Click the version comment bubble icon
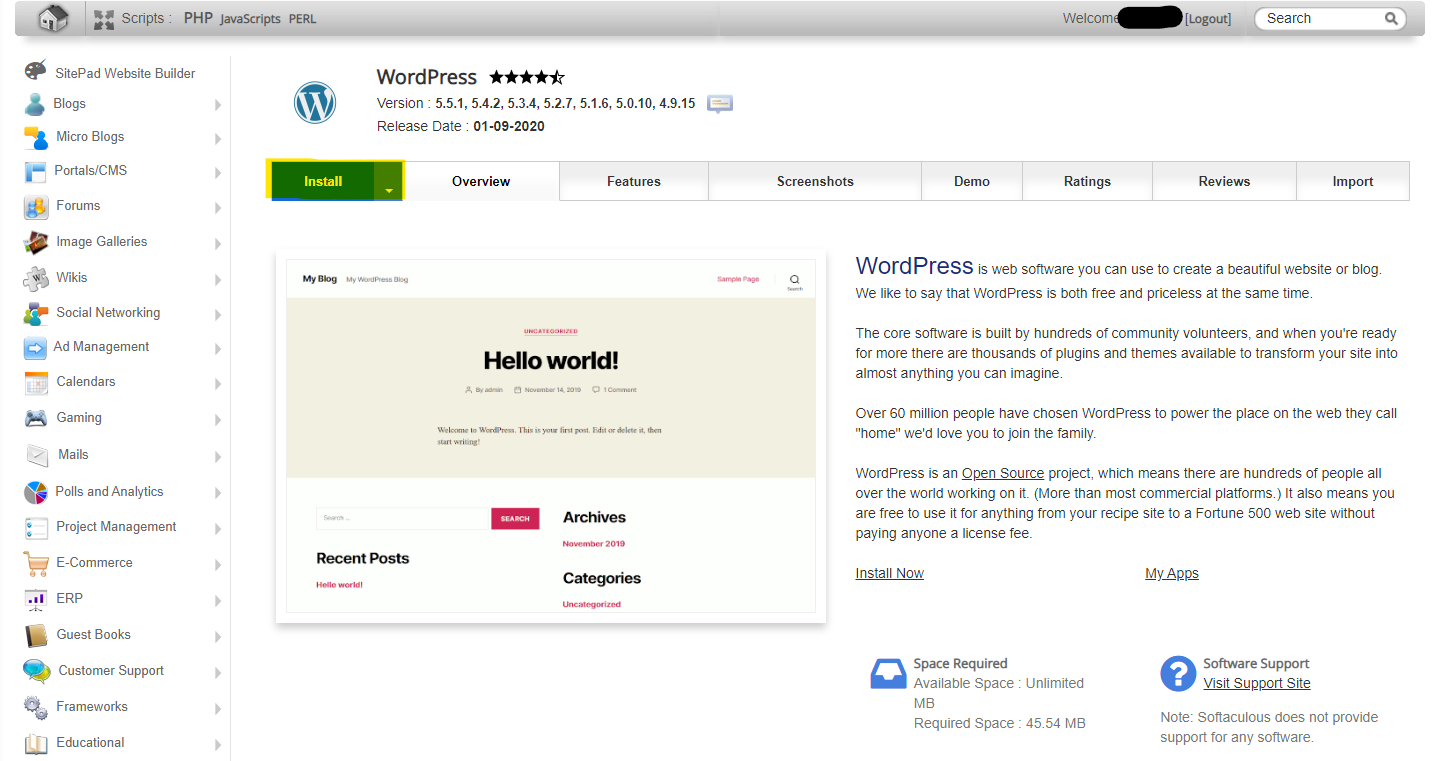 pyautogui.click(x=720, y=104)
